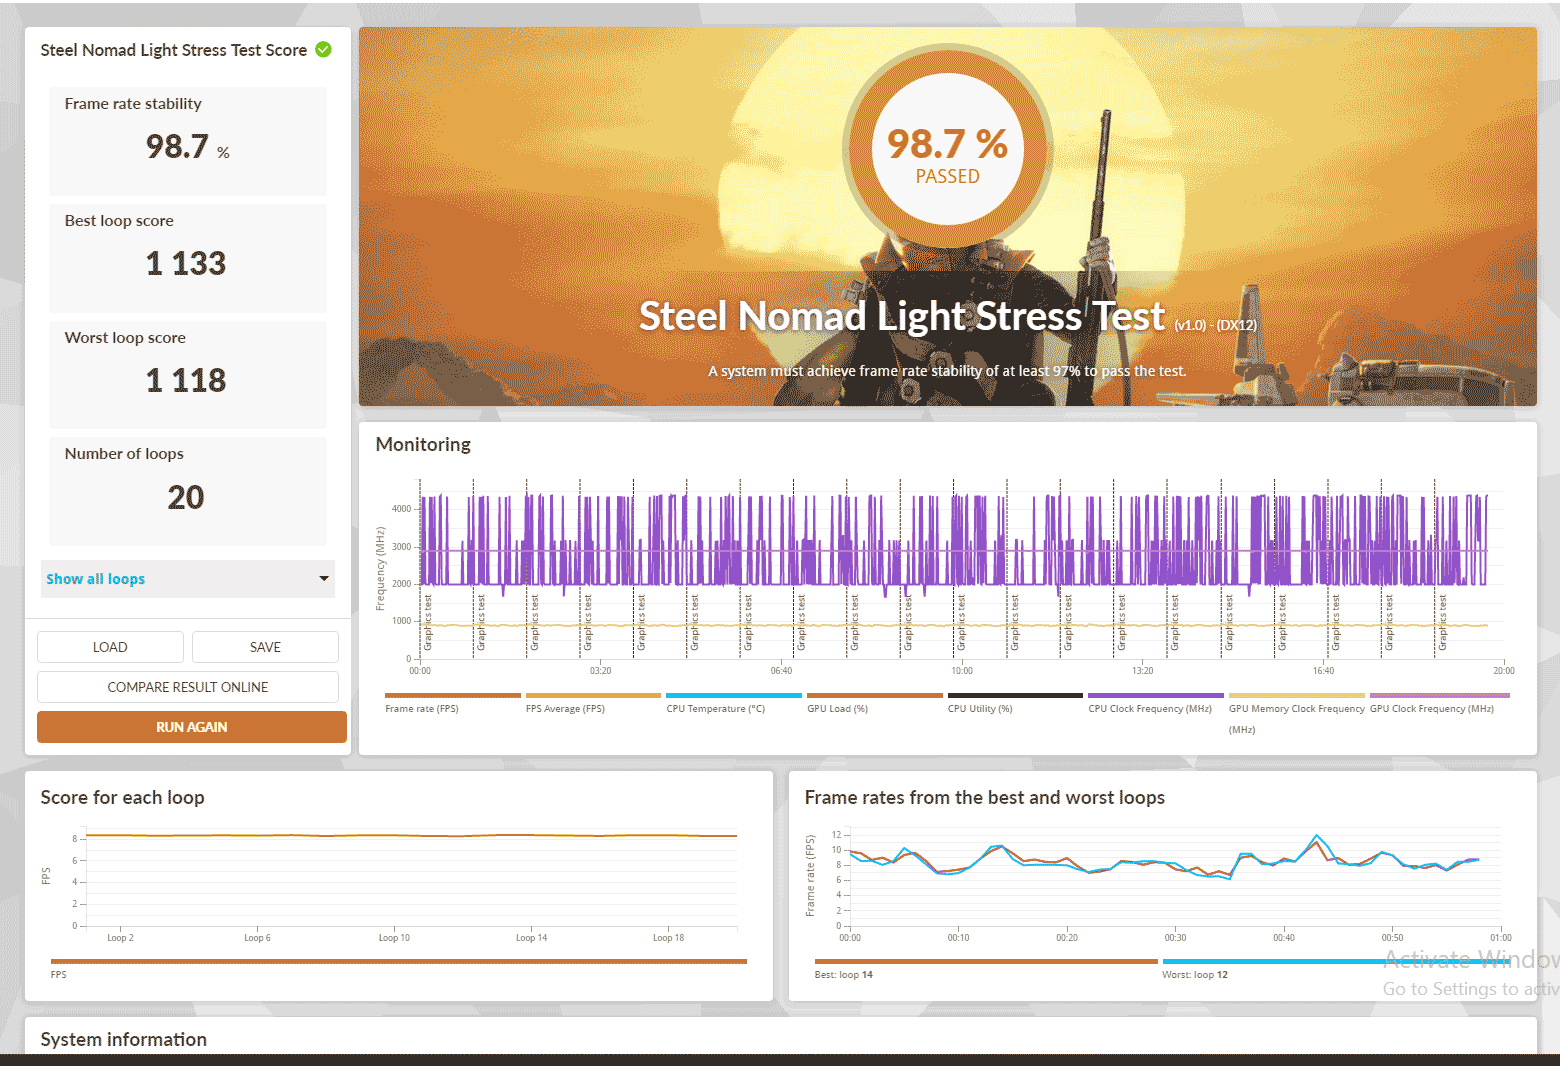
Task: Click the RUN AGAIN button
Action: (x=192, y=727)
